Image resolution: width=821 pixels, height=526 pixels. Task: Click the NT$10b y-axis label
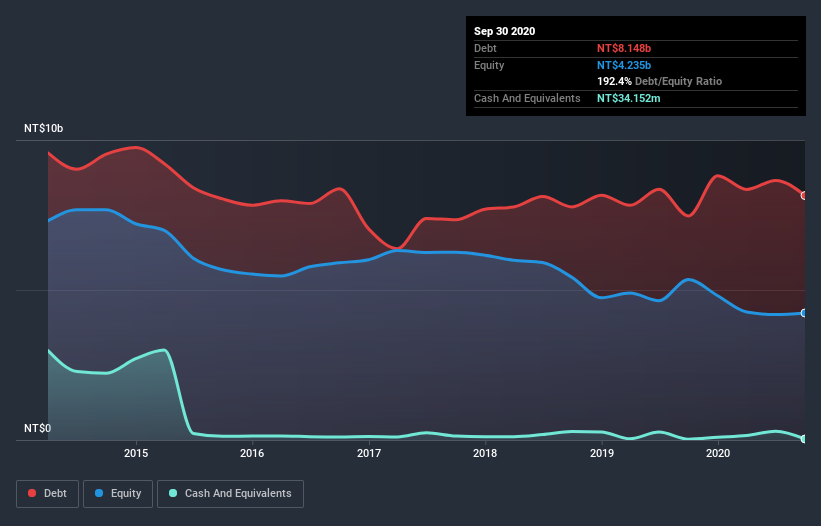[43, 128]
